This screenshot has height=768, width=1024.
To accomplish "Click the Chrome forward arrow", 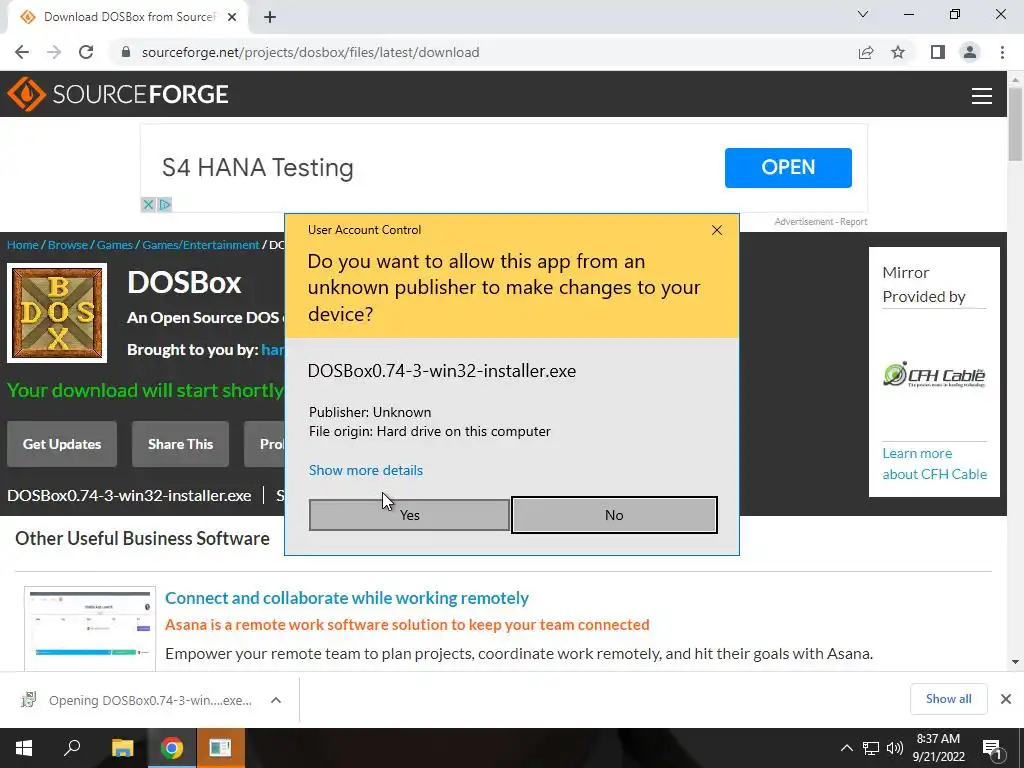I will 54,52.
